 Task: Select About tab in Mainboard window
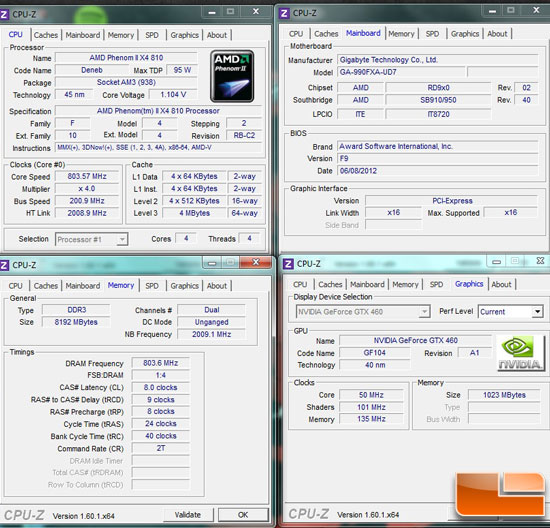click(x=497, y=34)
